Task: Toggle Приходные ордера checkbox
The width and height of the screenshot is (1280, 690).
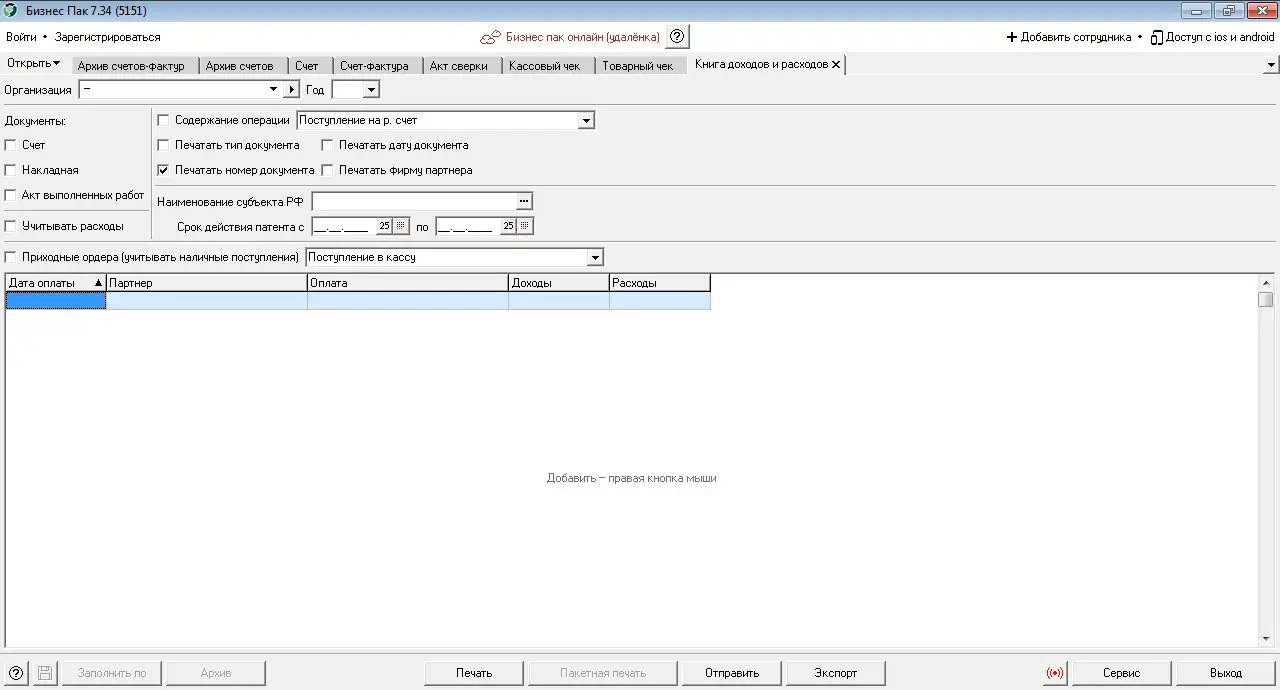Action: point(11,257)
